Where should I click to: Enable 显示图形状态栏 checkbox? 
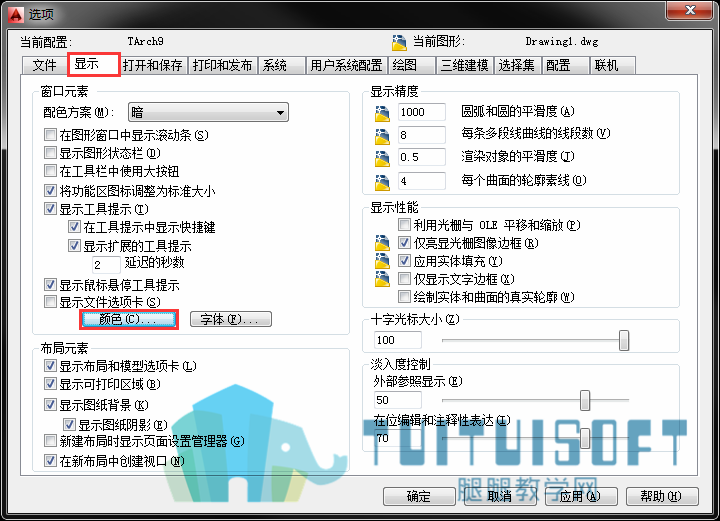click(x=50, y=152)
